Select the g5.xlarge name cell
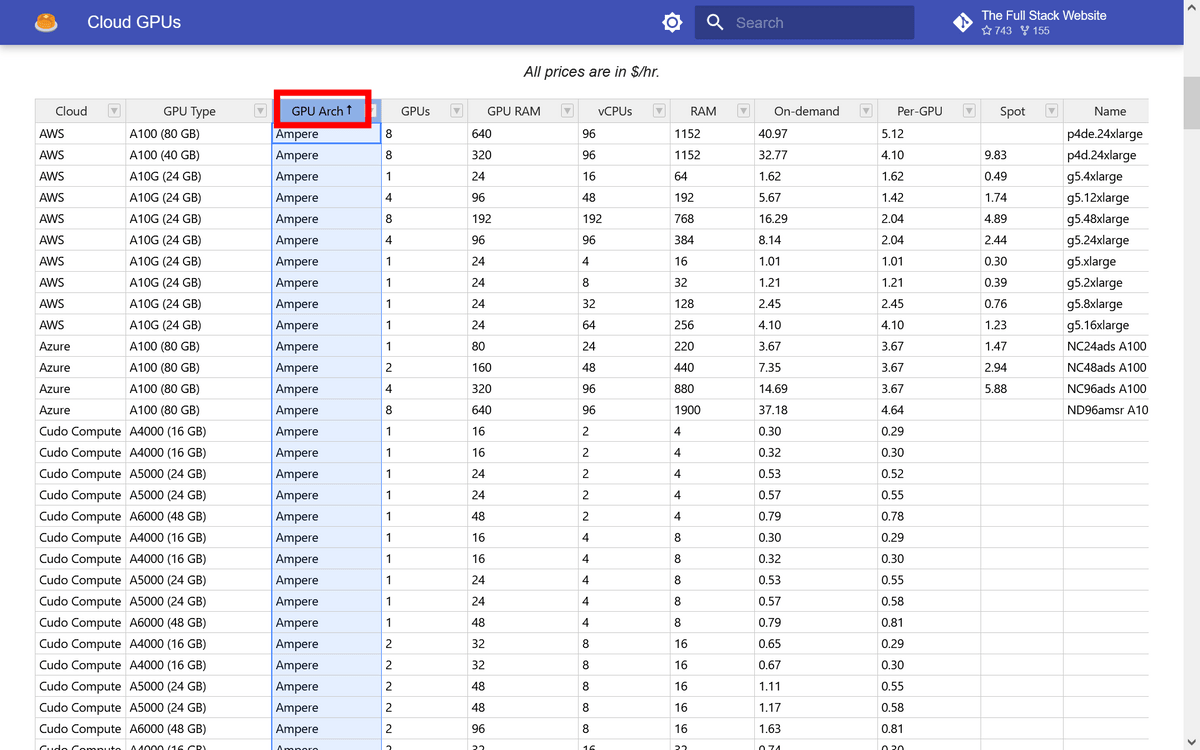The width and height of the screenshot is (1200, 750). pos(1106,261)
